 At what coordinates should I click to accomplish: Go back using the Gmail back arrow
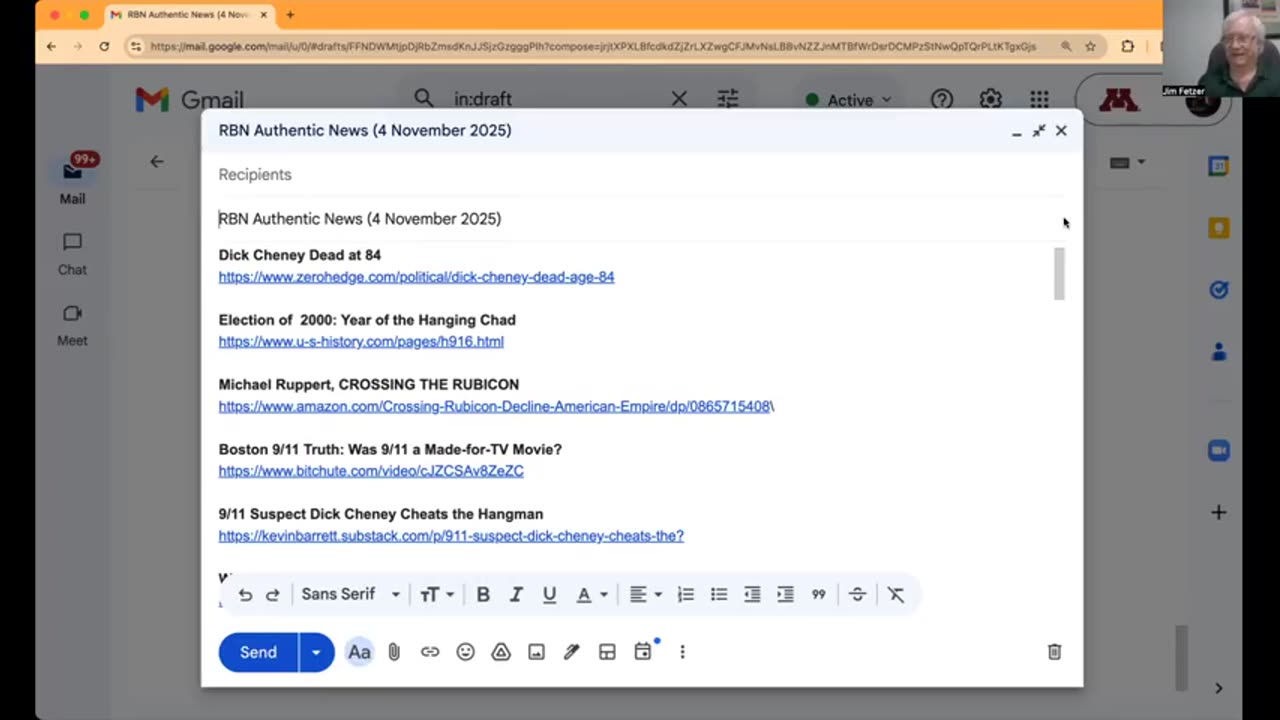pyautogui.click(x=156, y=161)
